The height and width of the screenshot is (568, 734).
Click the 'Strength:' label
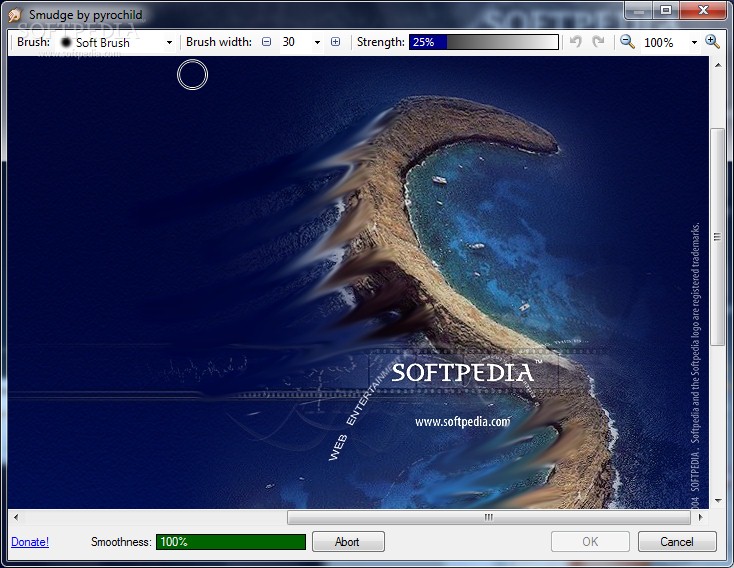(381, 42)
